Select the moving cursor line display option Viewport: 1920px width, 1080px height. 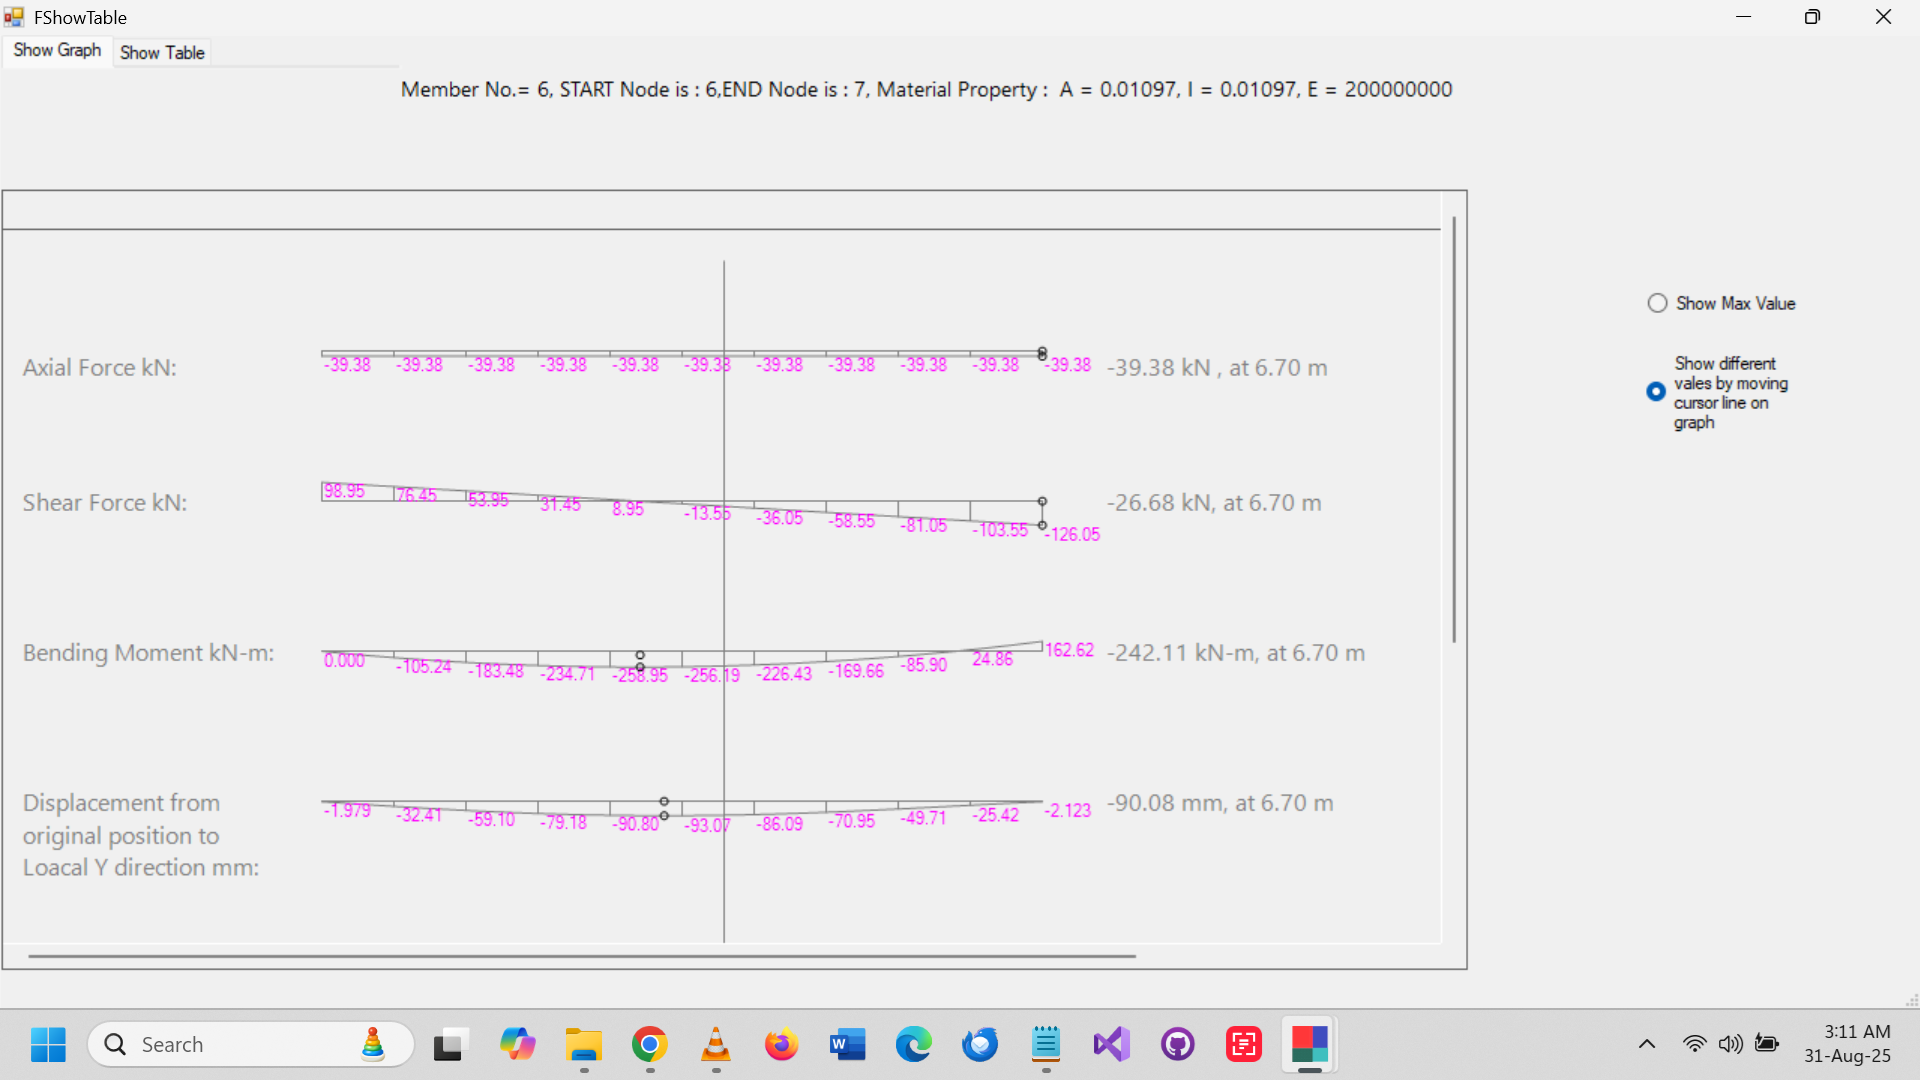tap(1657, 391)
